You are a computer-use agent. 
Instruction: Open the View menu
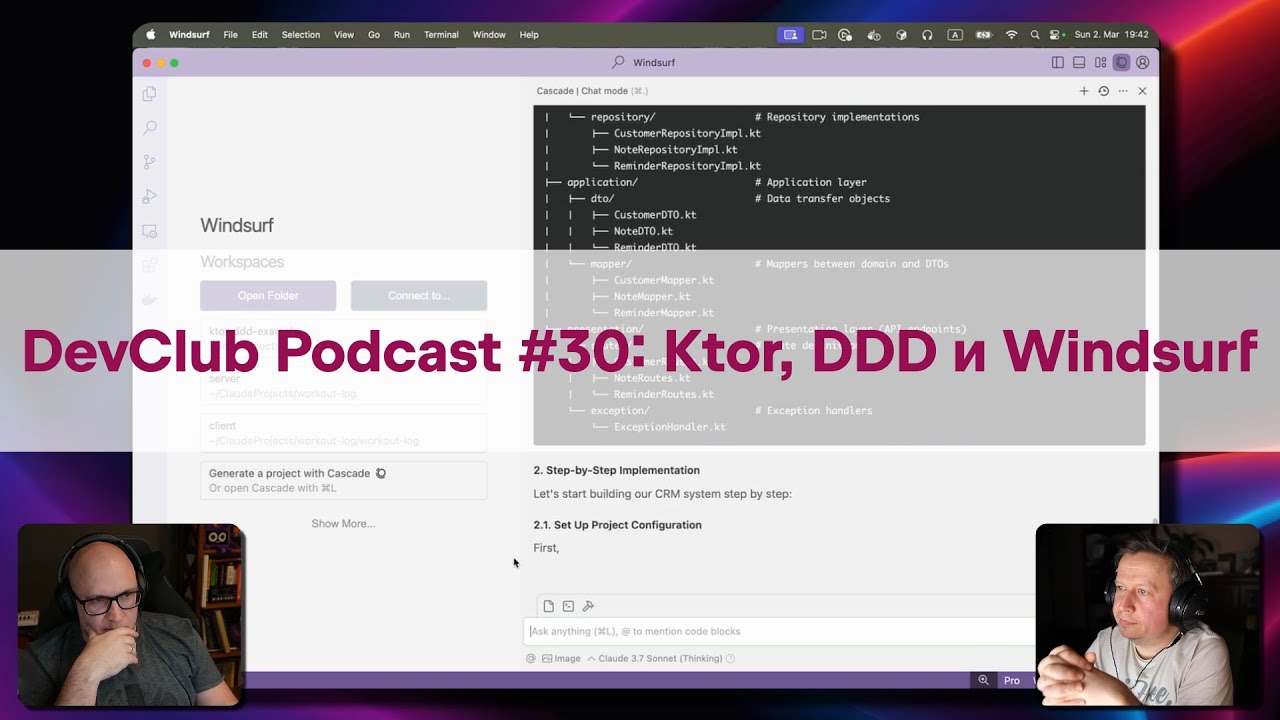344,34
